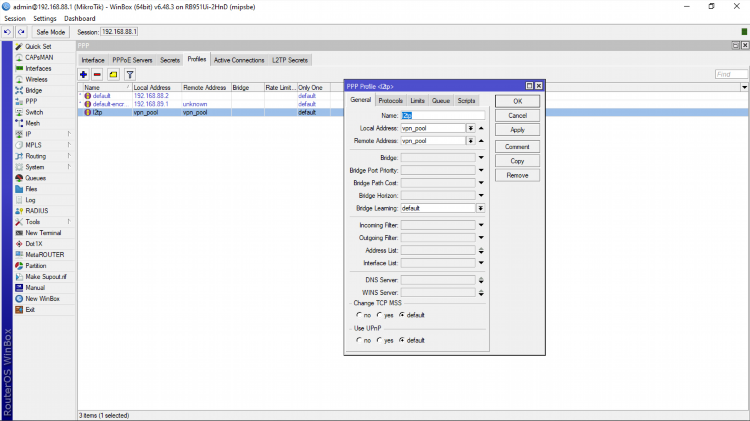Click the Name input field
750x421 pixels.
(442, 116)
